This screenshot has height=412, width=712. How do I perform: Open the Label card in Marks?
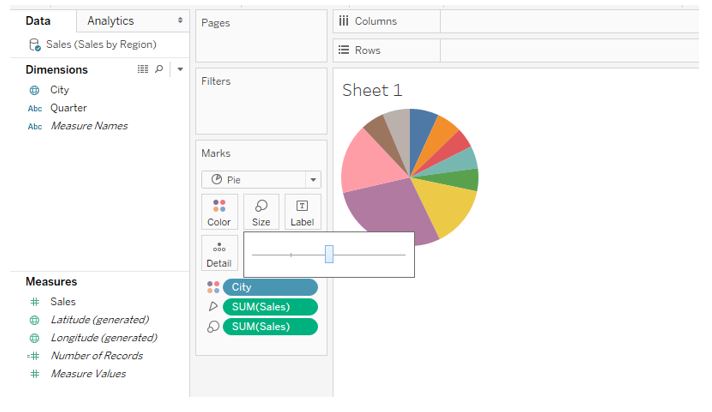coord(302,212)
